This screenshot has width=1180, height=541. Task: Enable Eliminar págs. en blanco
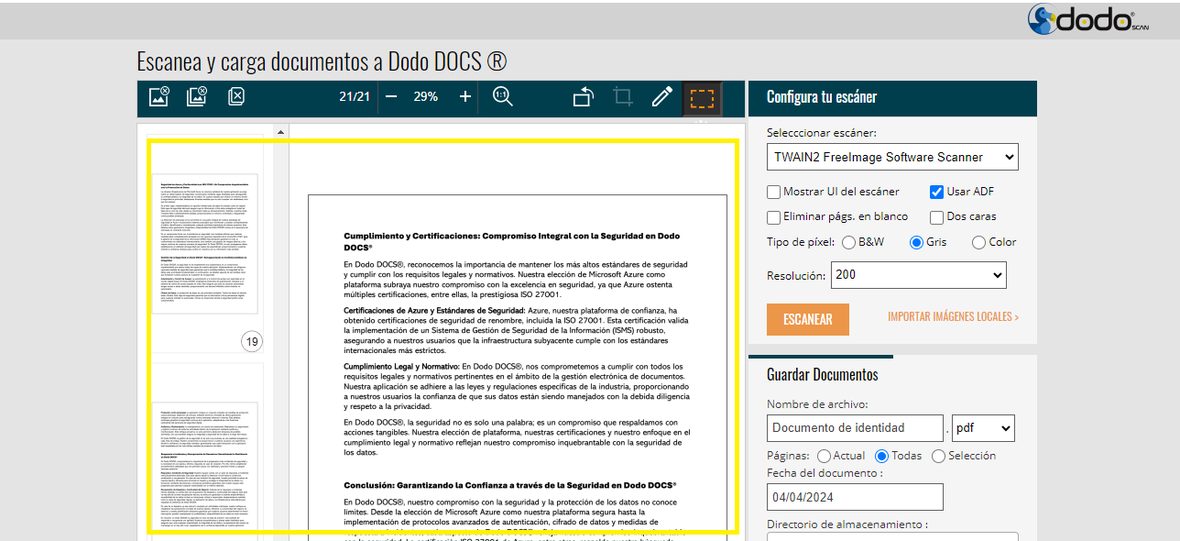pos(774,217)
